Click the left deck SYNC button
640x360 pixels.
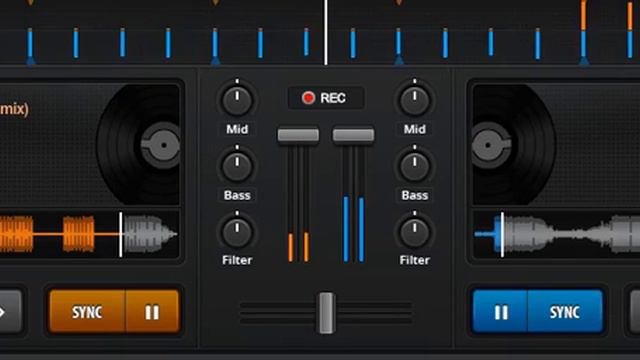click(87, 312)
